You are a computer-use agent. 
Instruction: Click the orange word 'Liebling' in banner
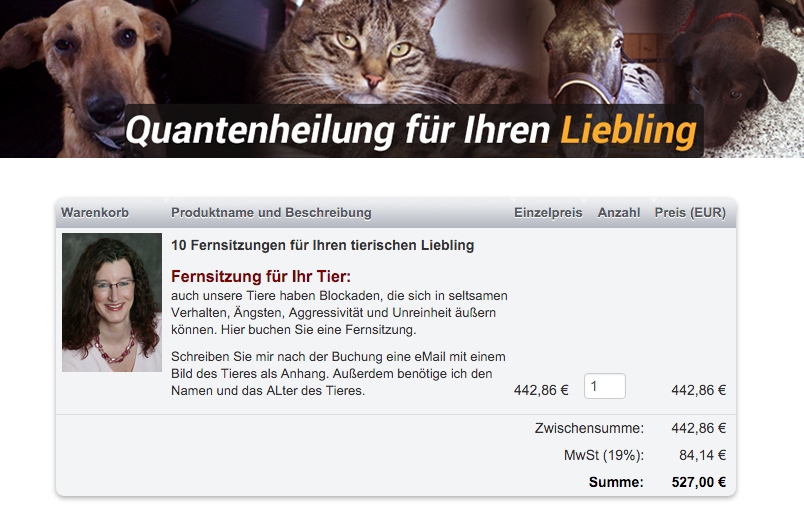[x=629, y=130]
